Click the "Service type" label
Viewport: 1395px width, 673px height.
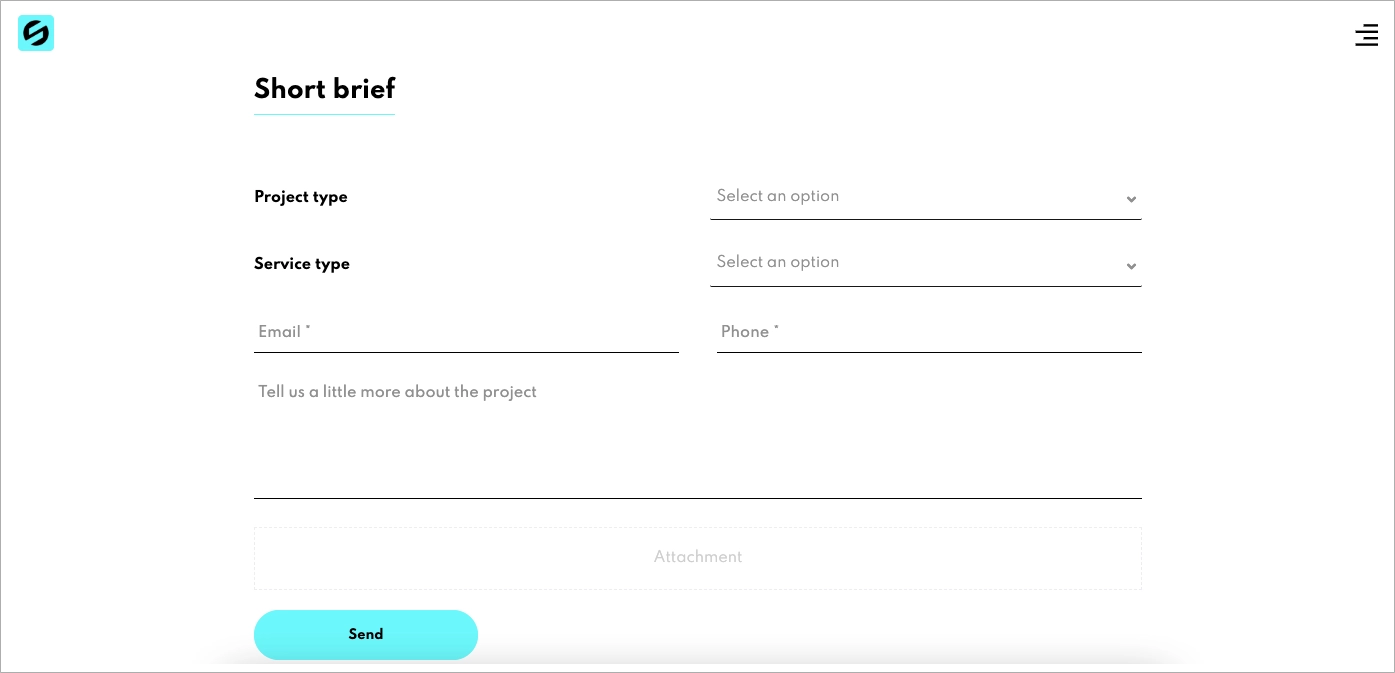(x=302, y=264)
